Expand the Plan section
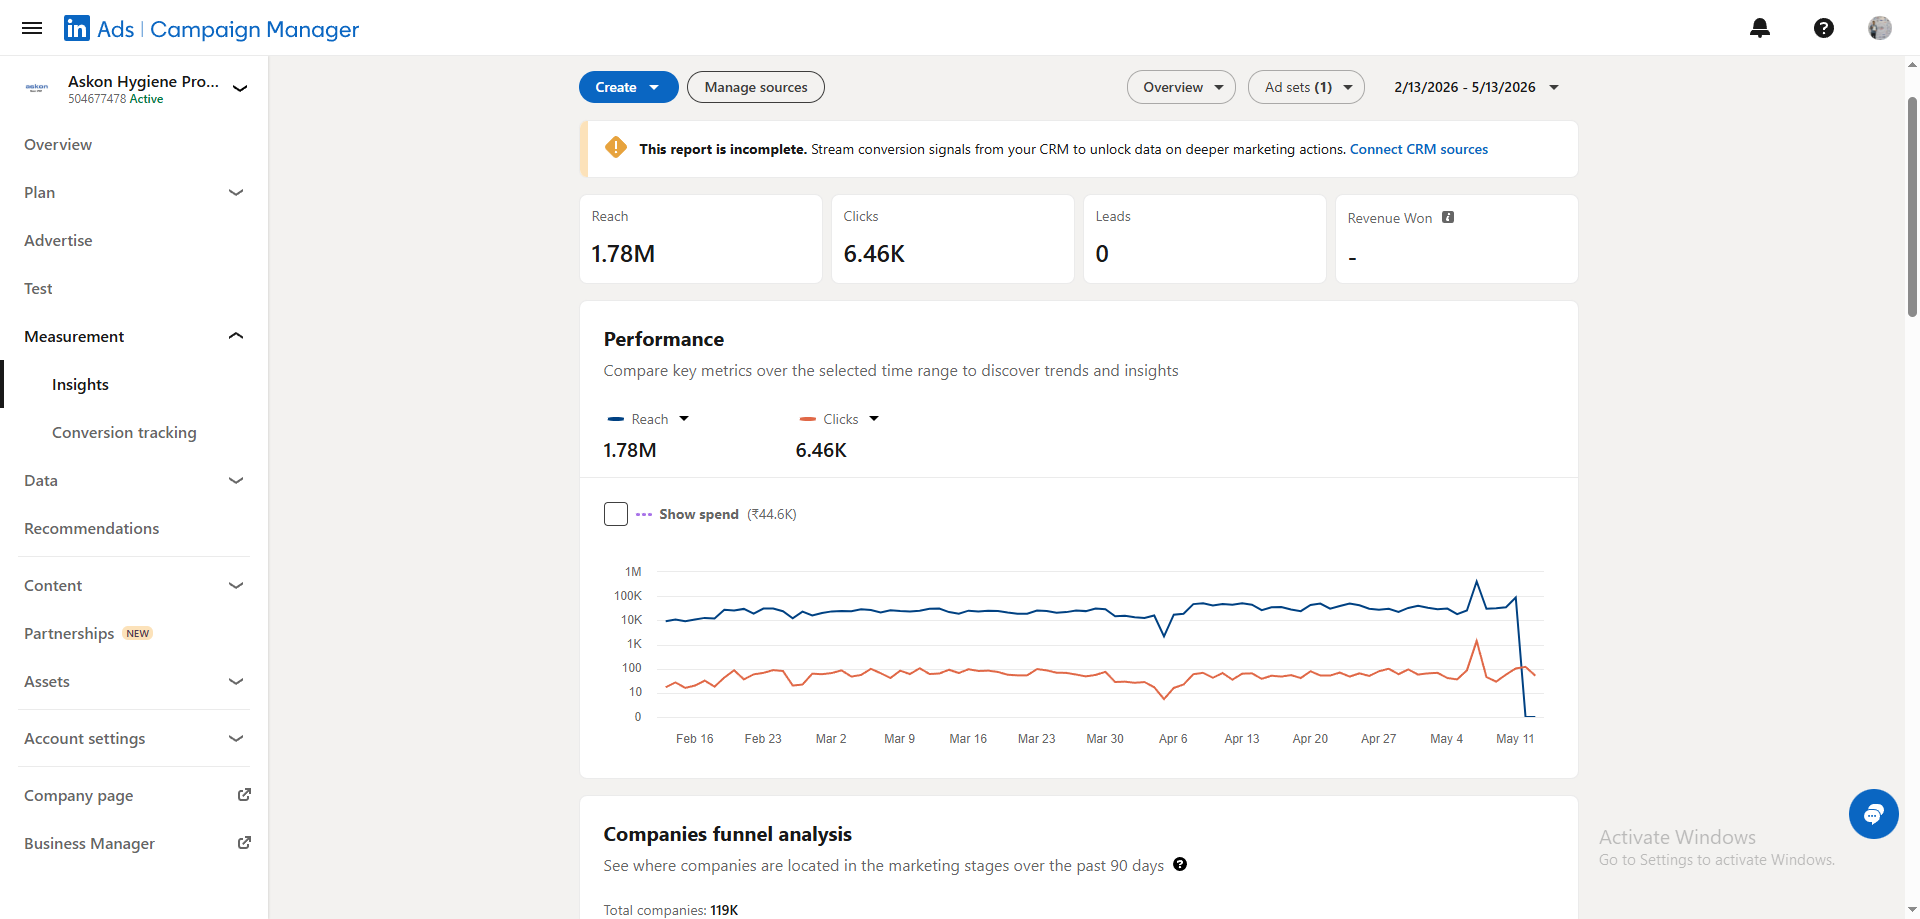The width and height of the screenshot is (1920, 919). pyautogui.click(x=236, y=192)
